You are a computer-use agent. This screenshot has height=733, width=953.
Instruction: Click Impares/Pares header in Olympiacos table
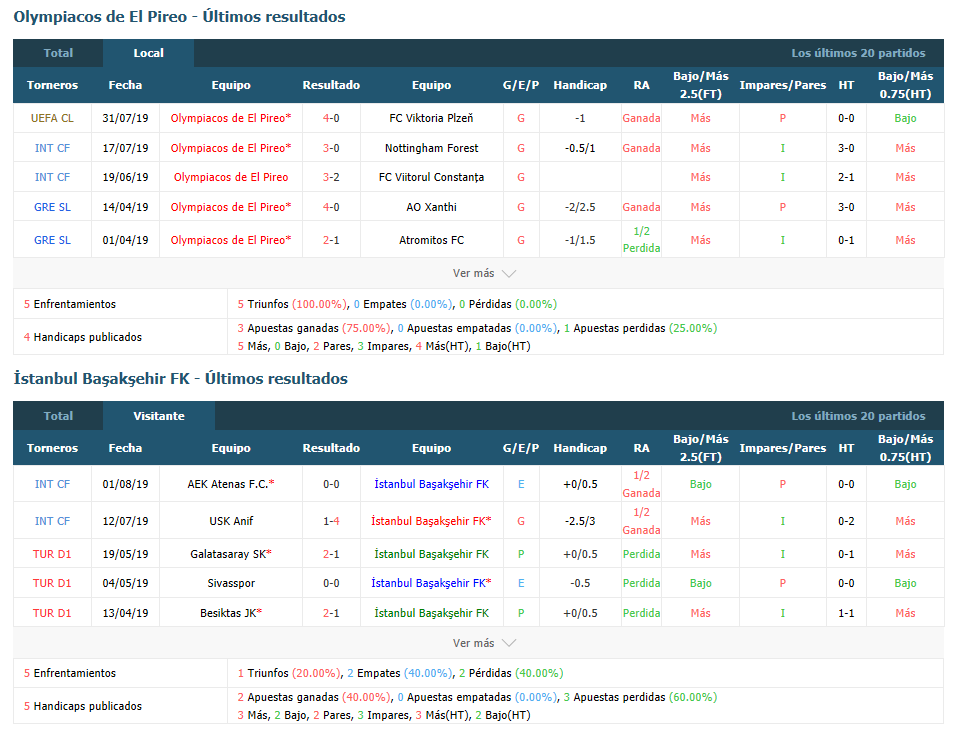pos(783,85)
